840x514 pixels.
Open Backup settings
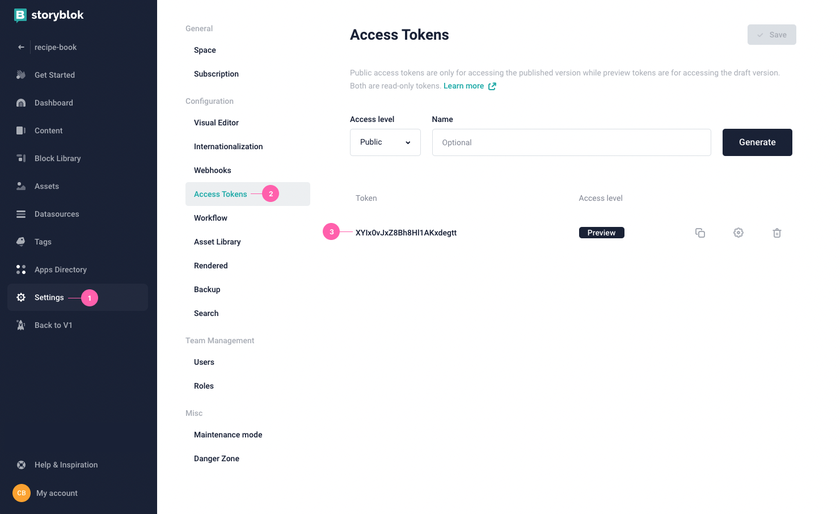(207, 289)
